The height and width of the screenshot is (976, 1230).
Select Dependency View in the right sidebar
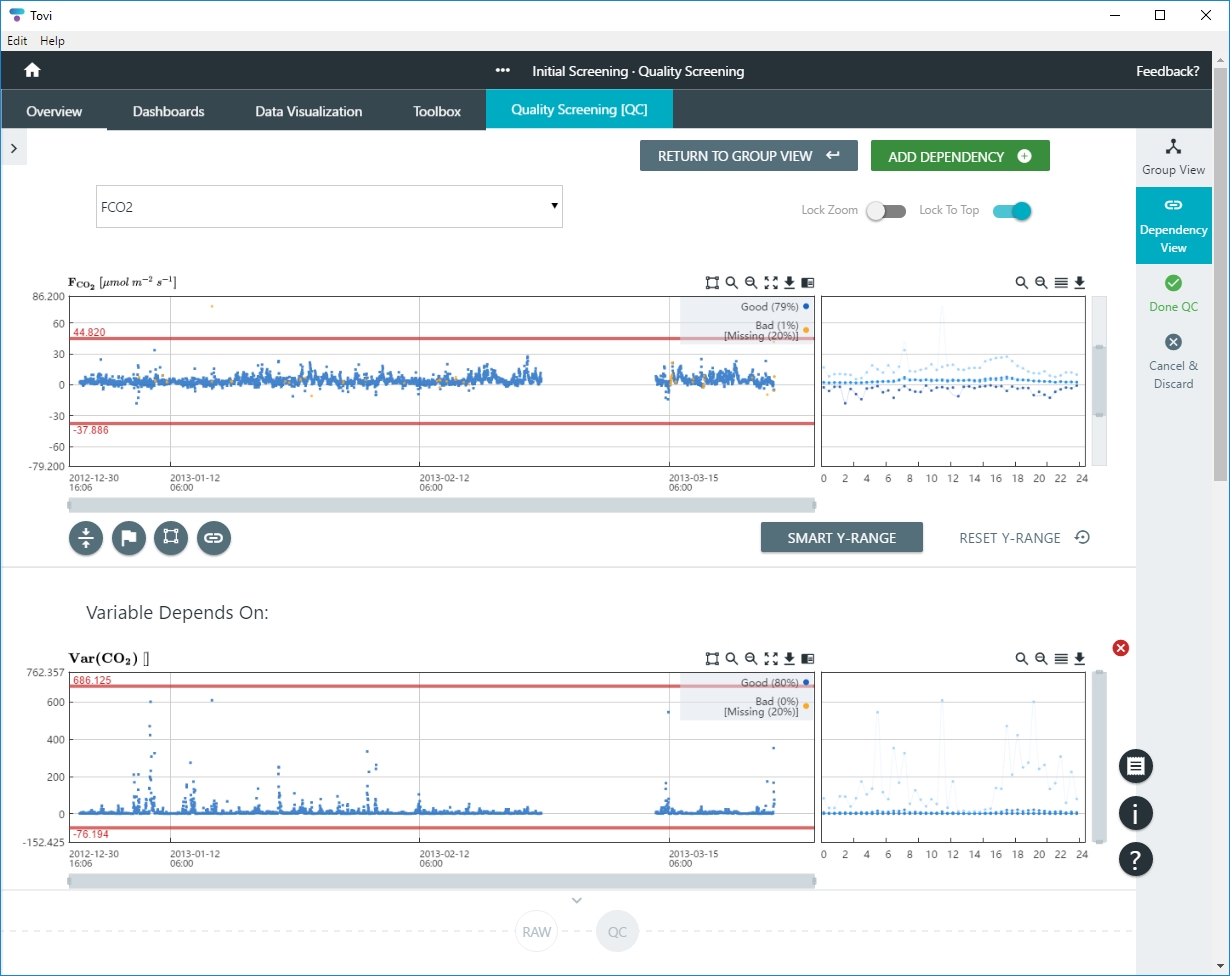[x=1173, y=225]
